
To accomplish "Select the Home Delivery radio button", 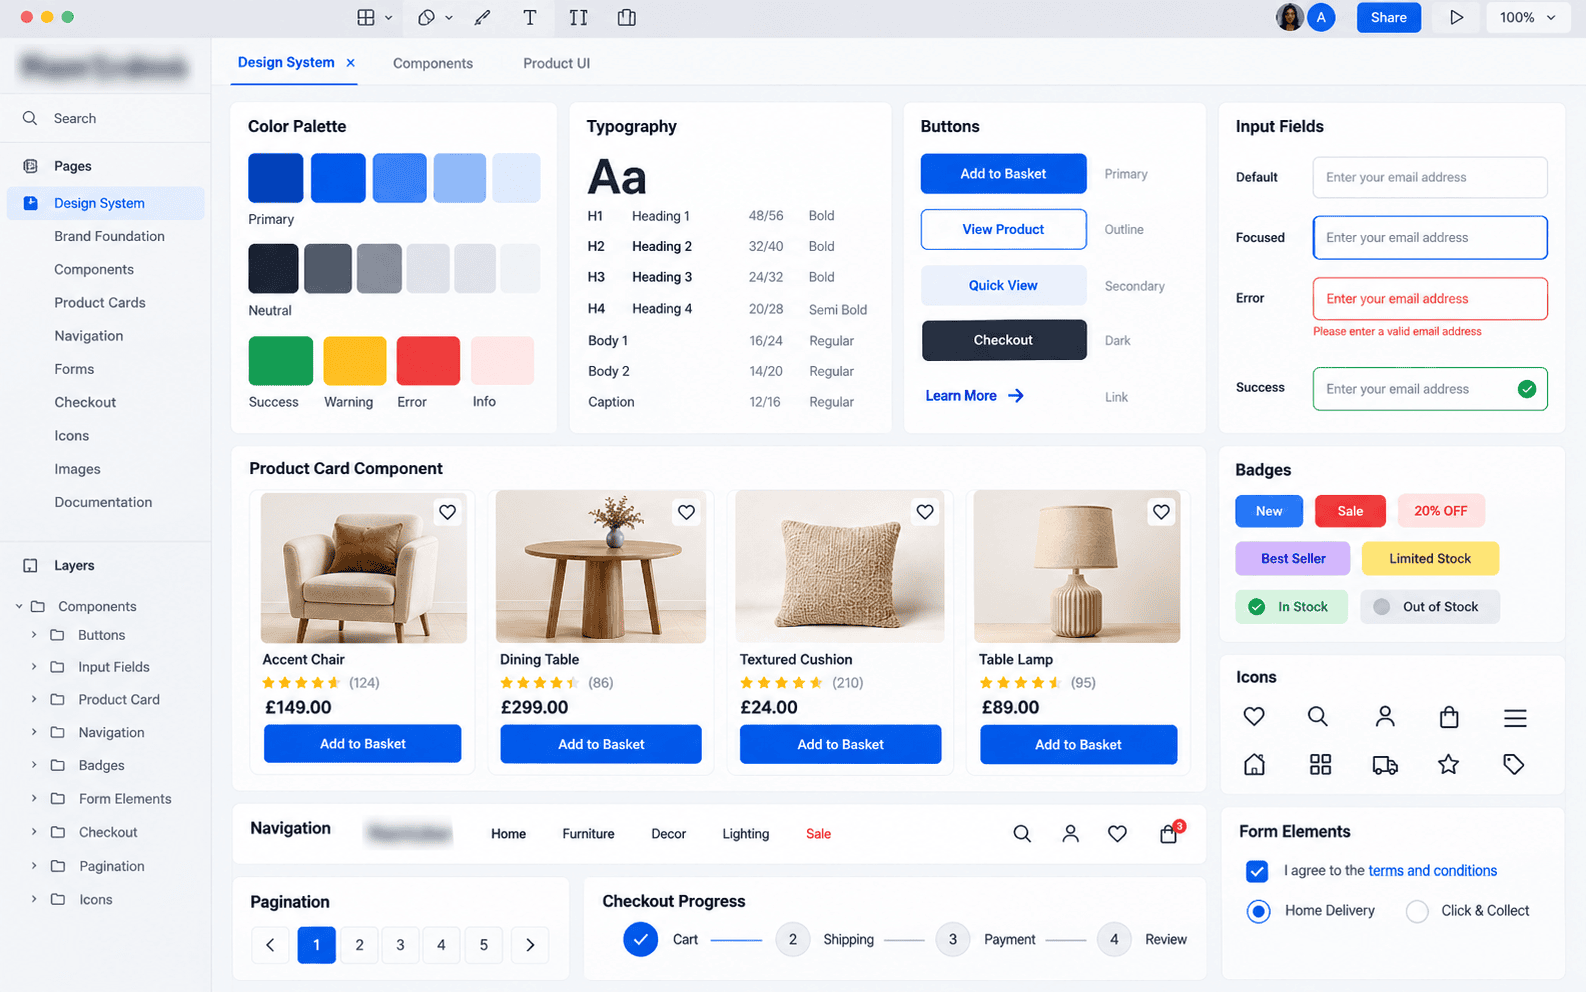I will [1258, 911].
